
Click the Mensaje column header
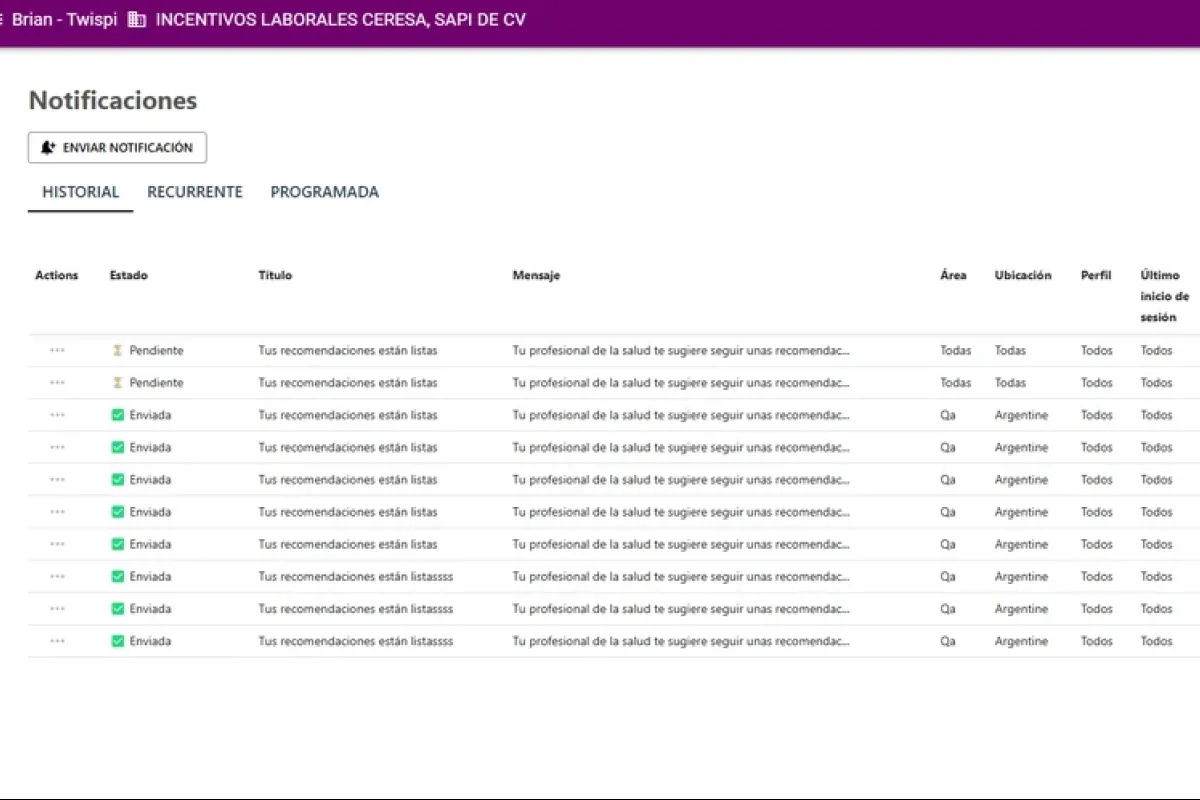(x=536, y=275)
